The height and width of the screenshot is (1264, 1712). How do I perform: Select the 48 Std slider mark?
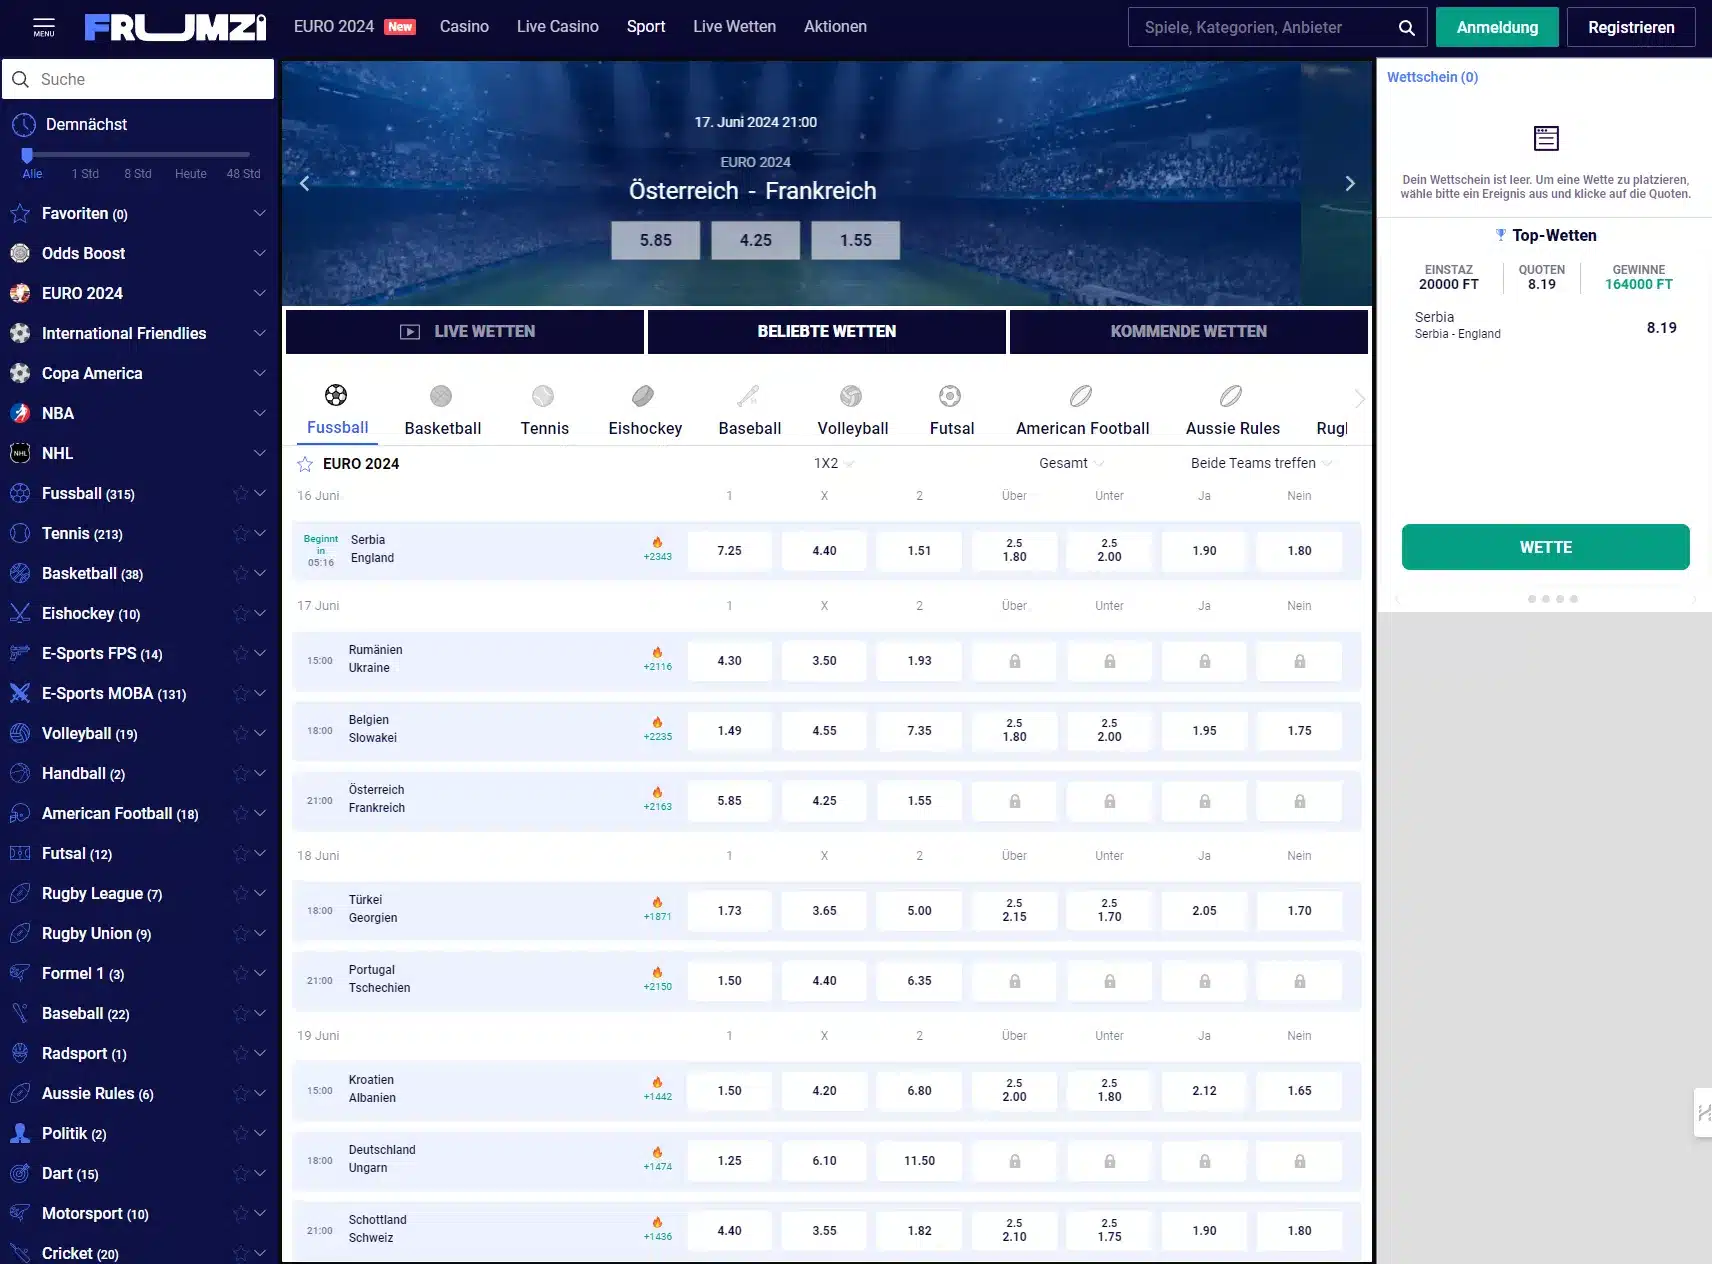click(243, 173)
